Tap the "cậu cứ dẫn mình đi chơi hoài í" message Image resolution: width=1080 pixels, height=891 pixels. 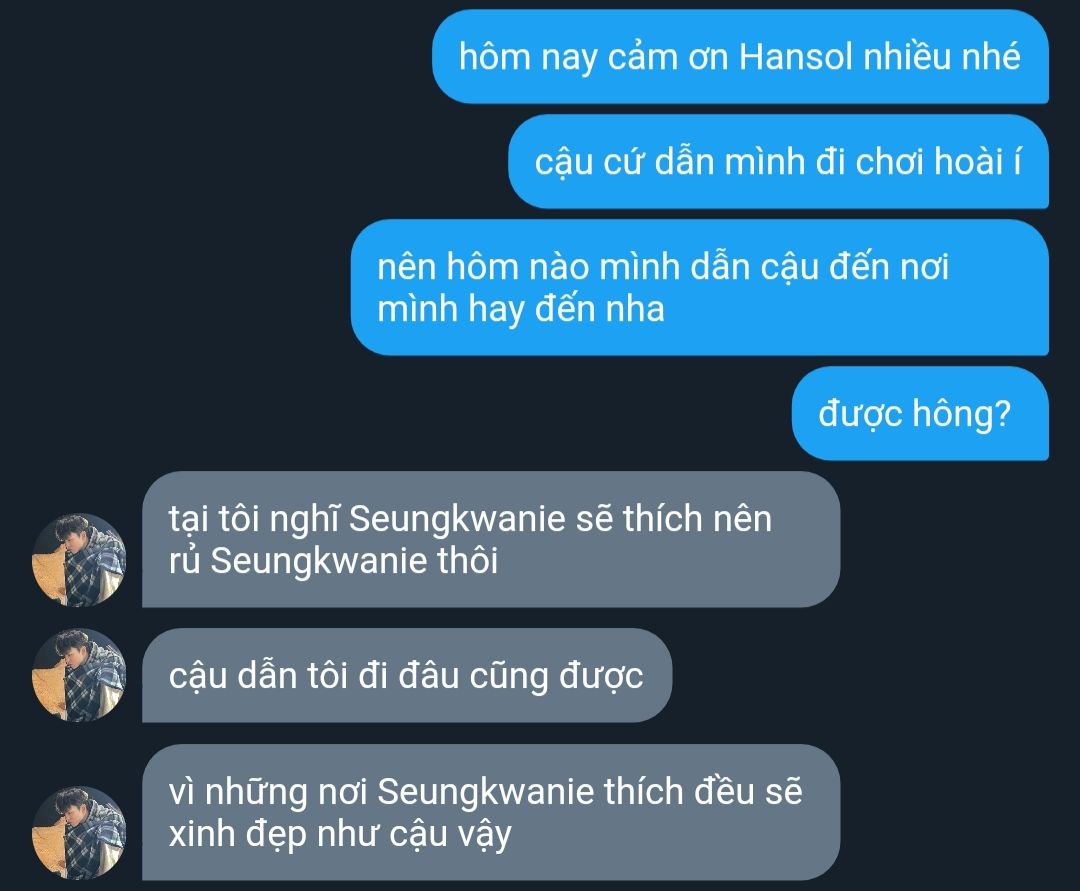click(778, 162)
